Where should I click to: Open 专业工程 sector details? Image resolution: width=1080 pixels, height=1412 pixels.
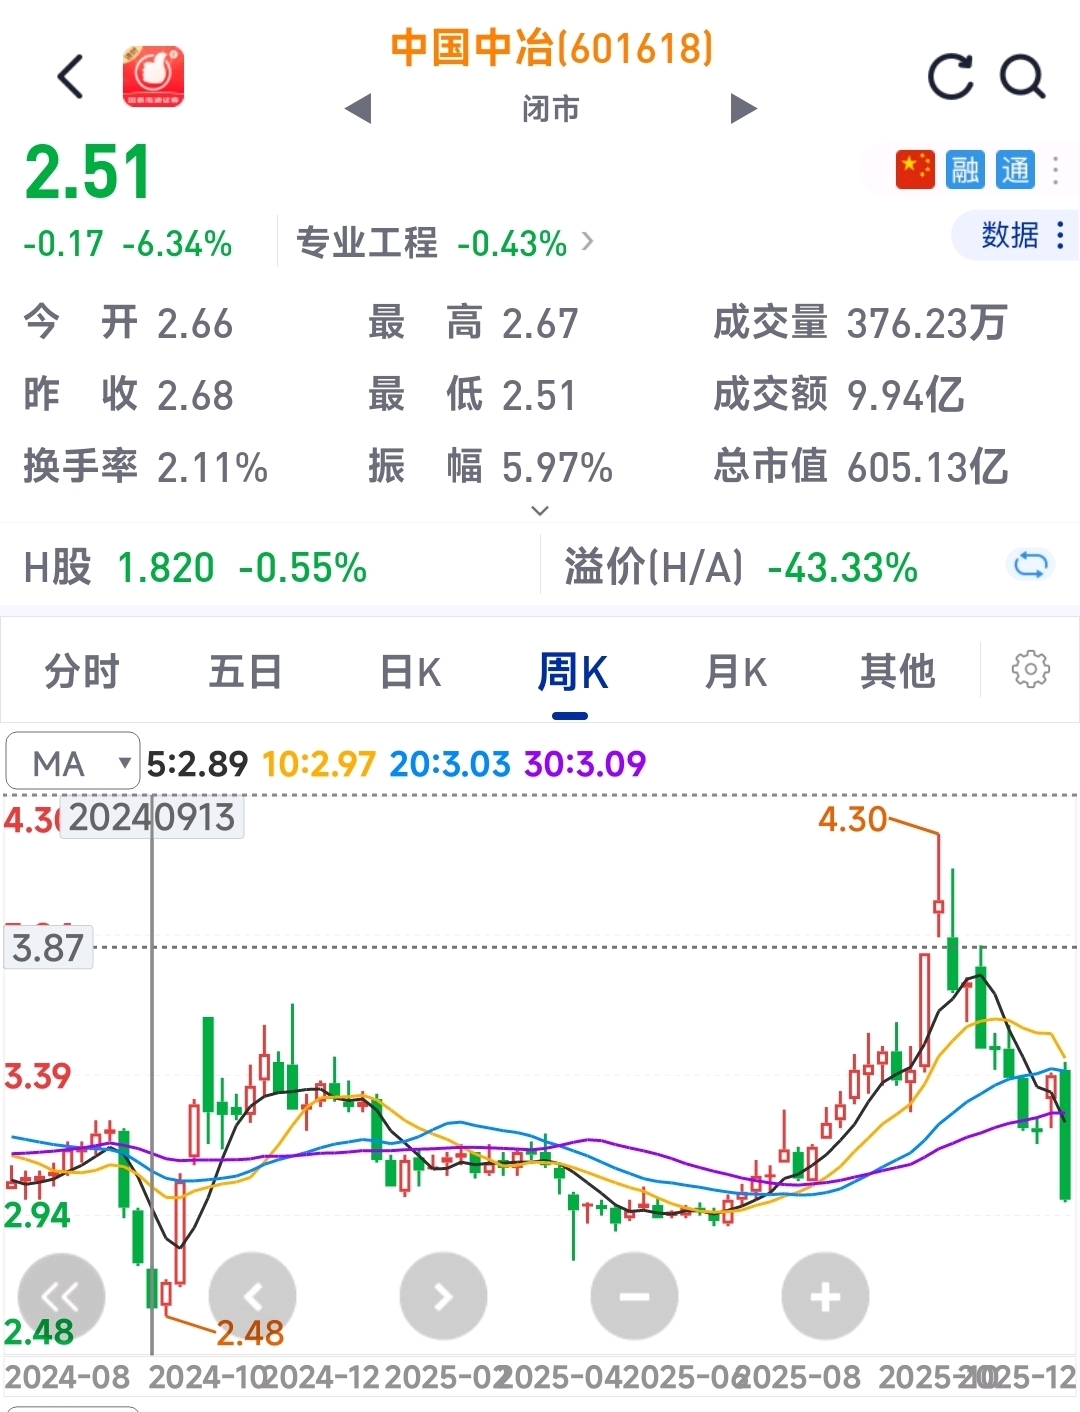coord(444,243)
